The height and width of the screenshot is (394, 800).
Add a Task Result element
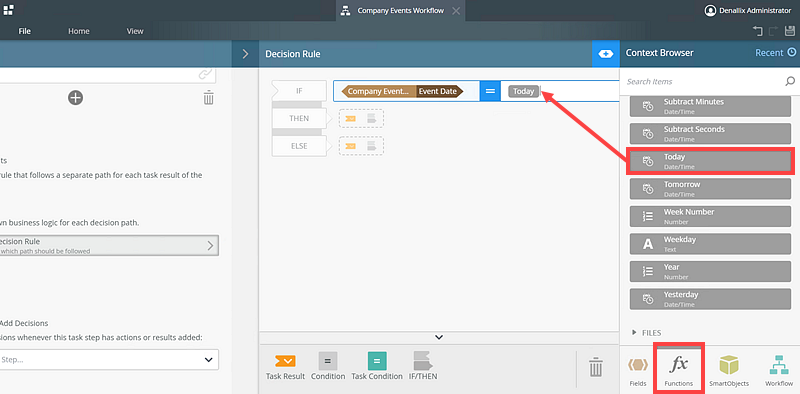(x=285, y=366)
